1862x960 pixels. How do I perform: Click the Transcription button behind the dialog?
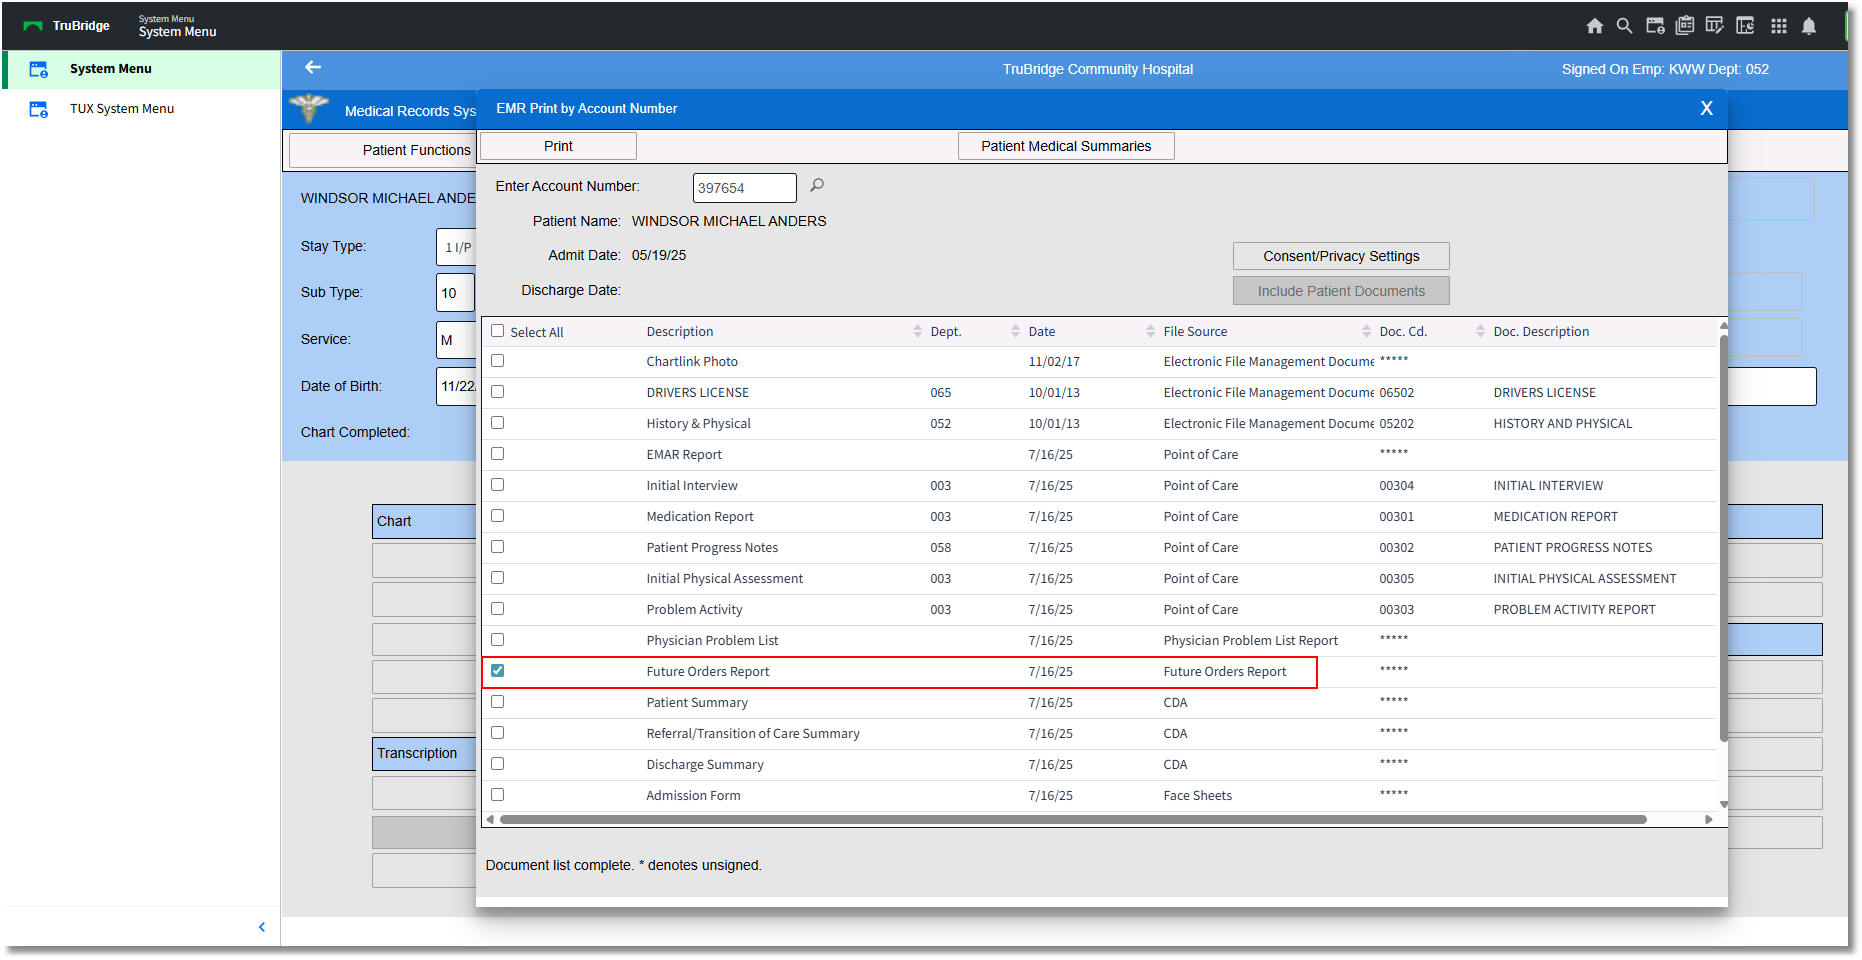click(x=424, y=753)
